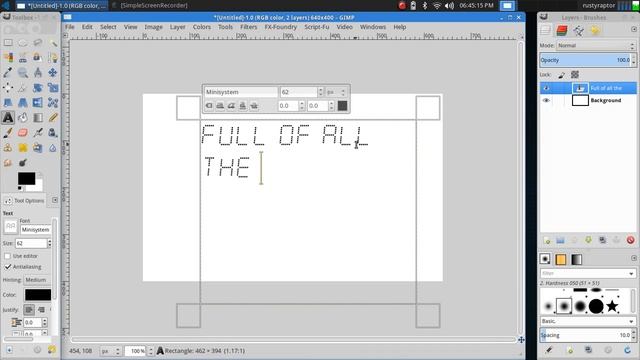
Task: Switch to the Paths tab
Action: point(578,30)
